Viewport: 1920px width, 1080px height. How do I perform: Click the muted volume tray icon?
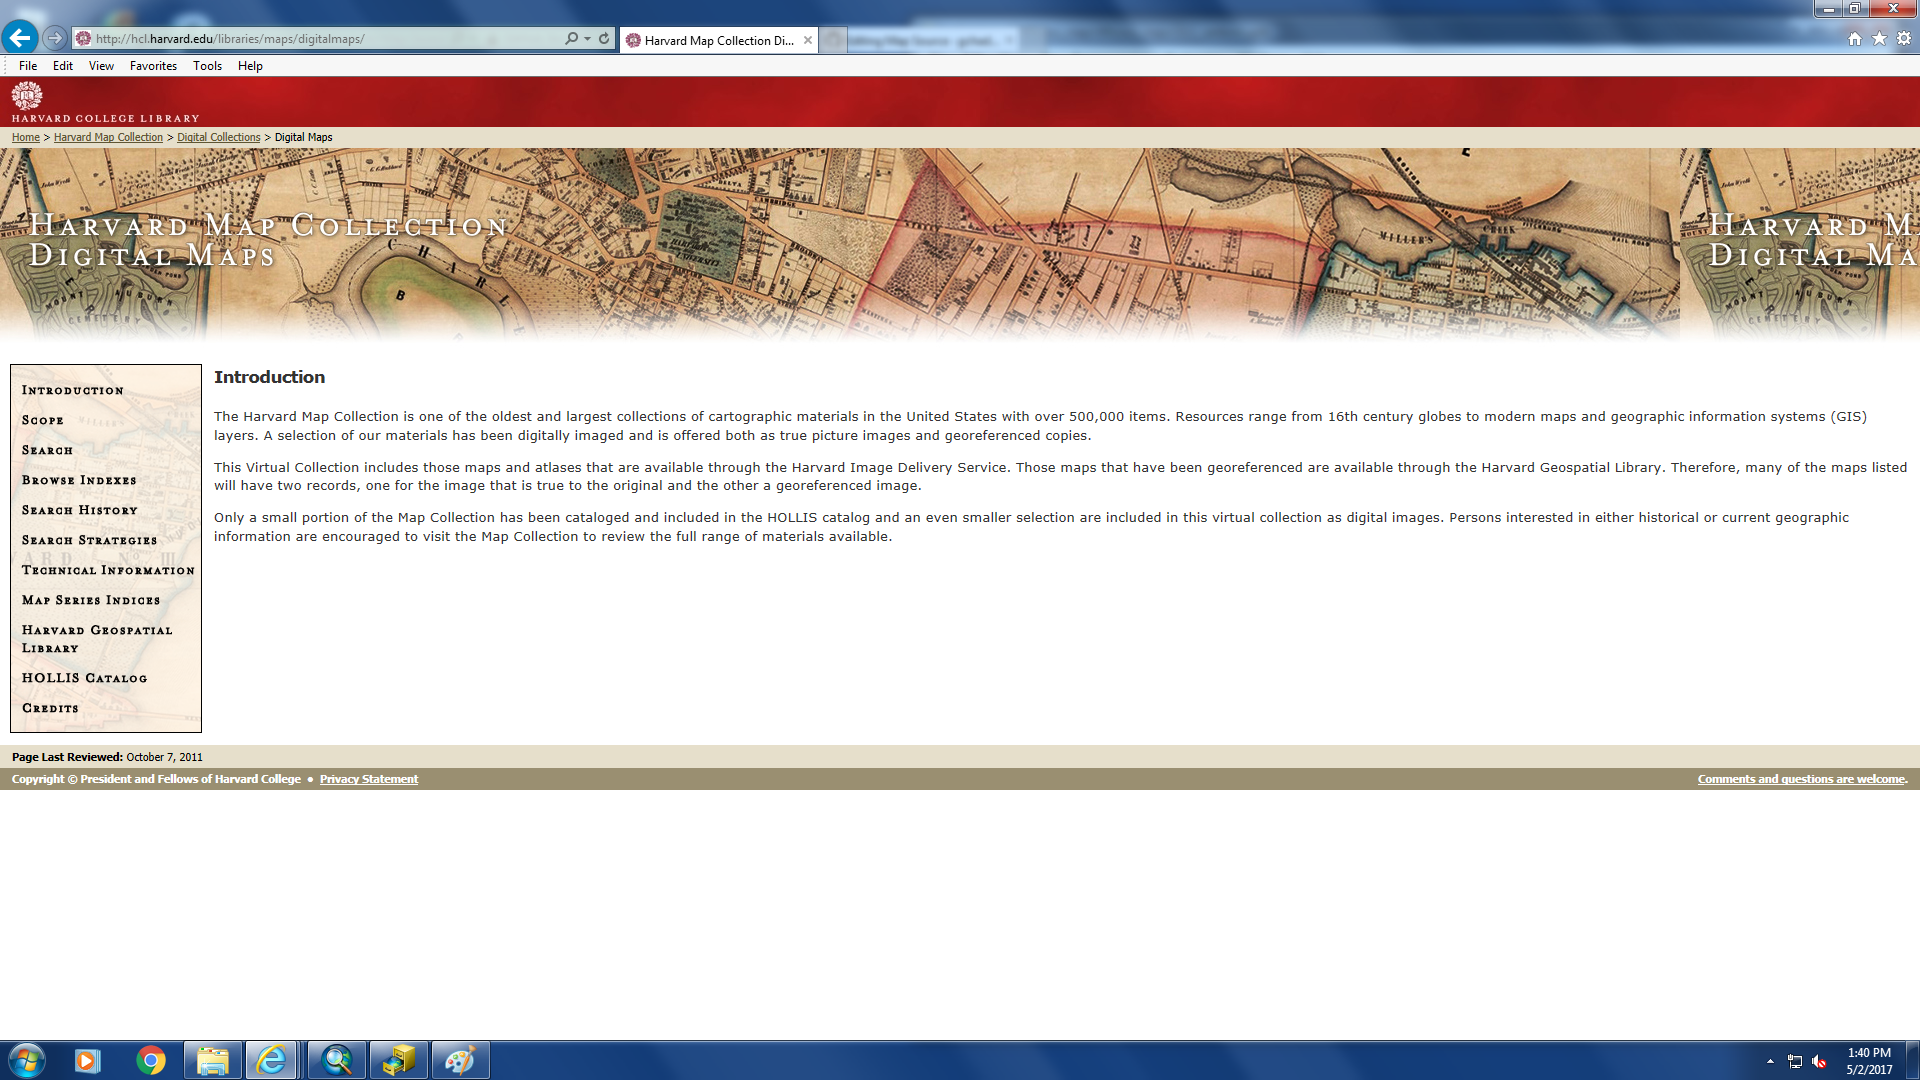(x=1819, y=1062)
